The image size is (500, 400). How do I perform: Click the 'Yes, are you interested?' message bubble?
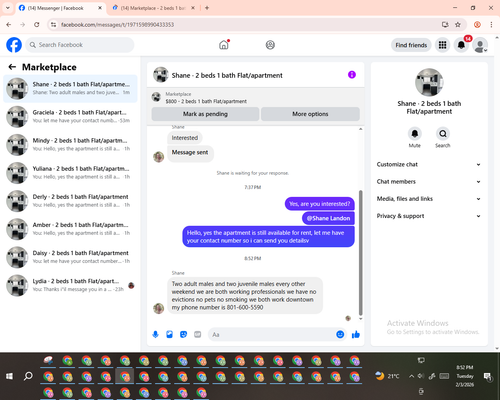point(319,204)
